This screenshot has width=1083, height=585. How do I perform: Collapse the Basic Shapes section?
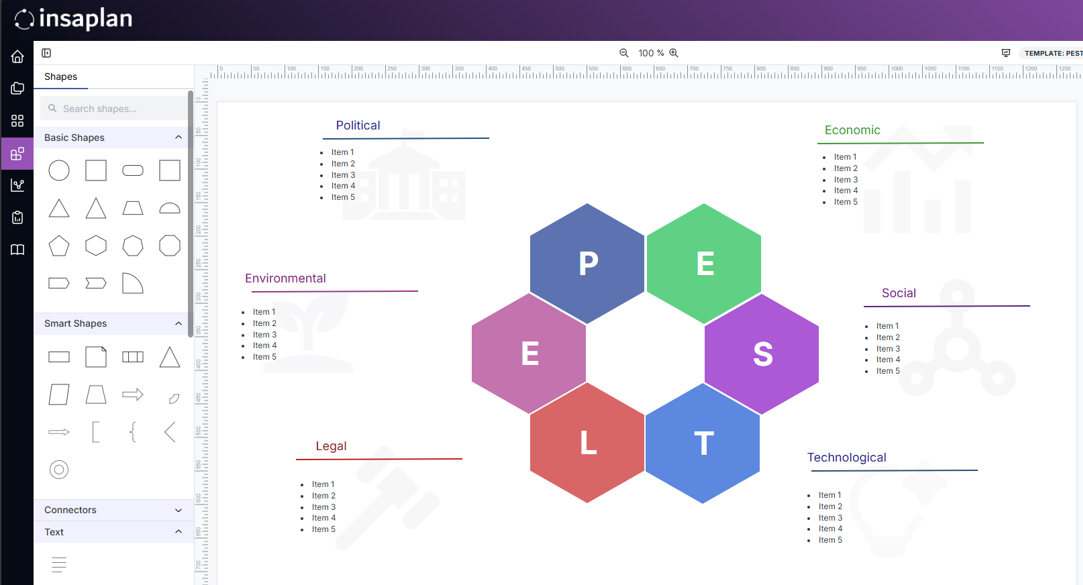click(178, 137)
